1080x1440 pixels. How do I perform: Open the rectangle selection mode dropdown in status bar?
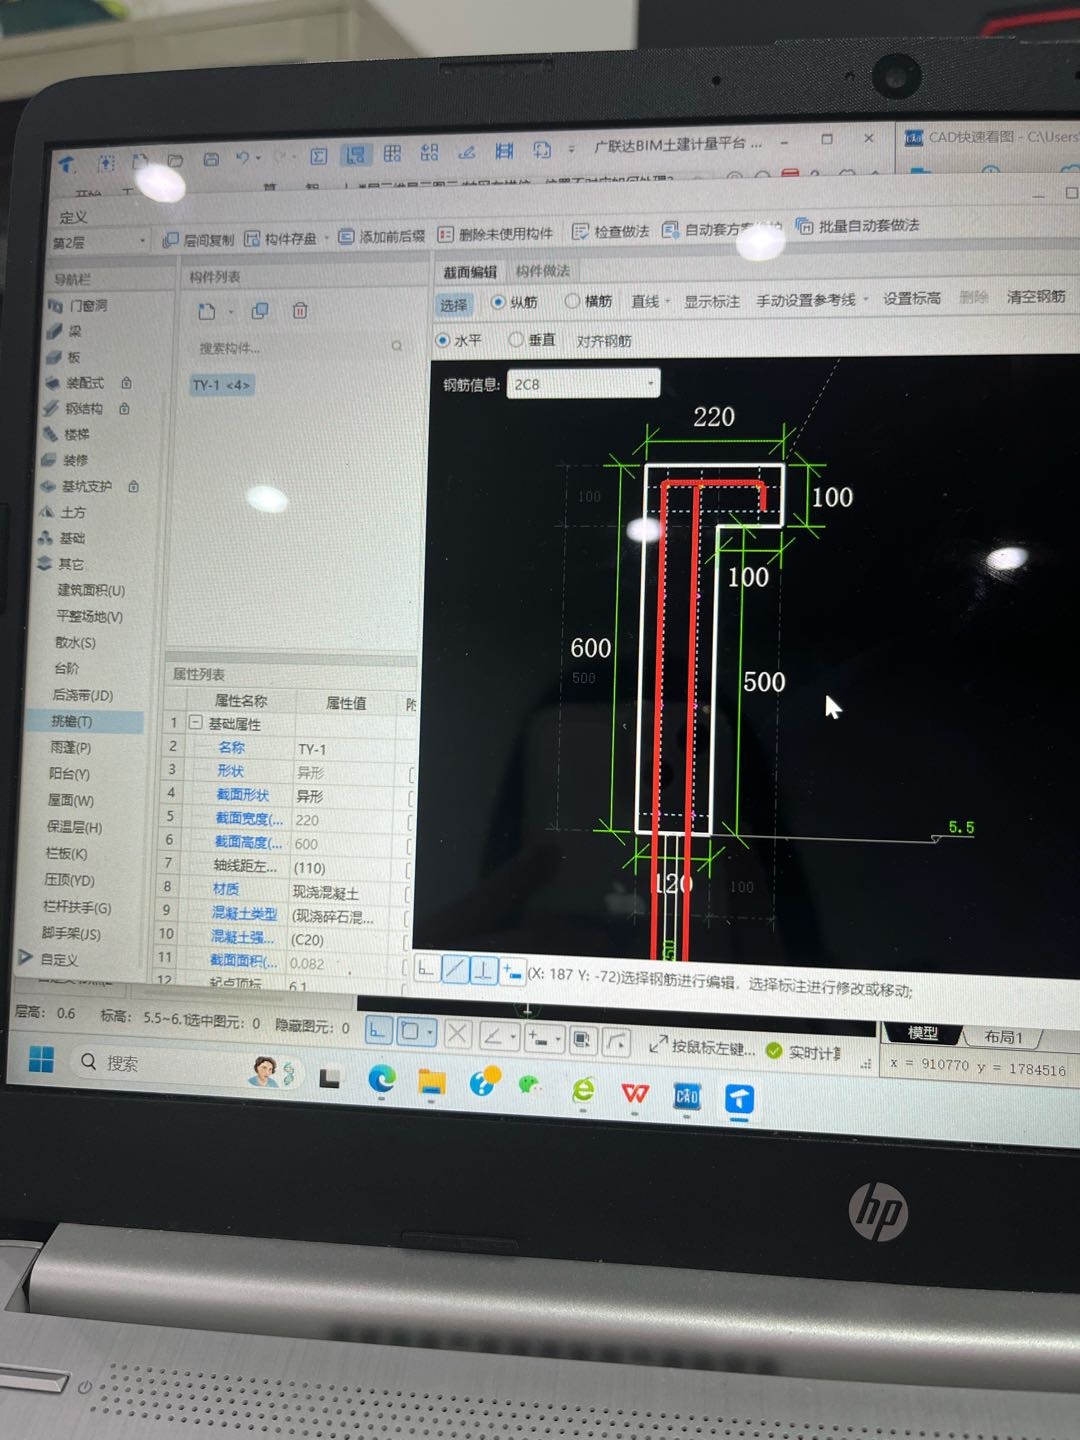430,1031
